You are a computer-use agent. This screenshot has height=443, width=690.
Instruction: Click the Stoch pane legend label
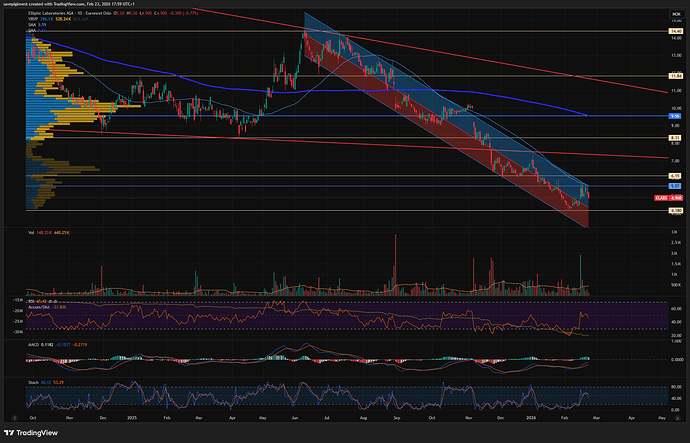[x=33, y=380]
